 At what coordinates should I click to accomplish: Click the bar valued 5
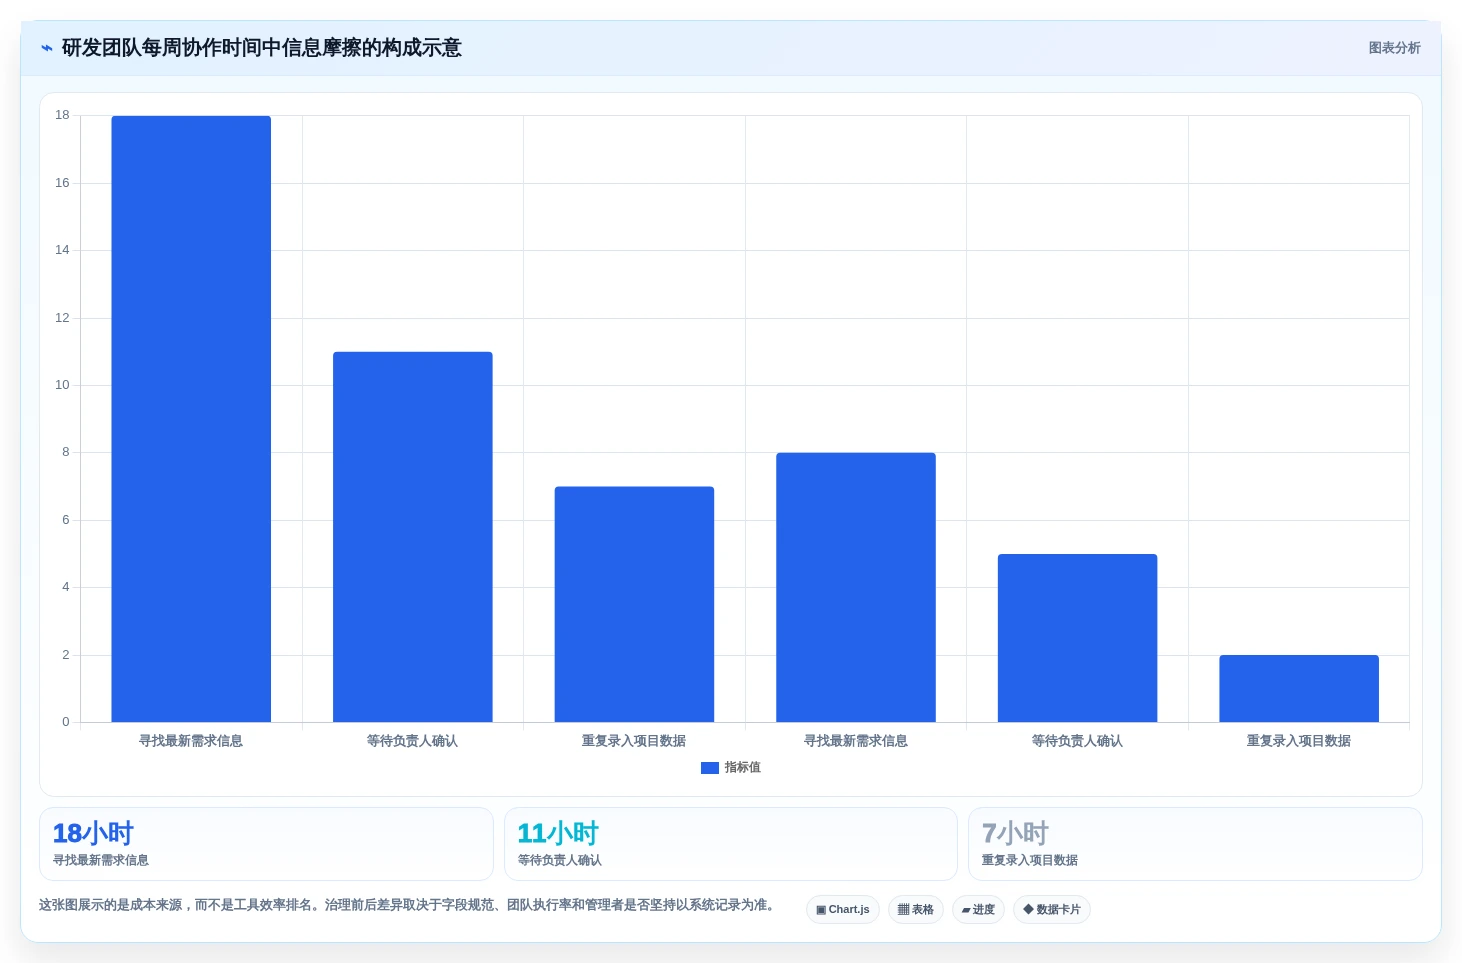(x=1077, y=638)
